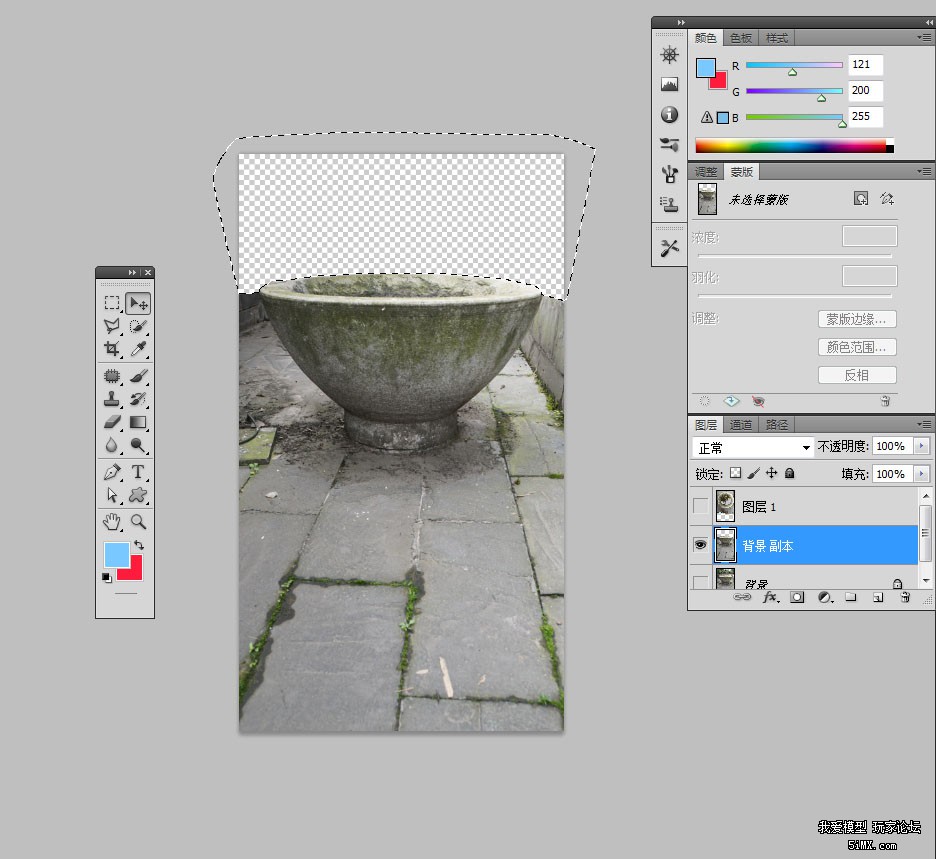Screen dimensions: 936x859
Task: Click the delete layer trash icon
Action: (x=905, y=597)
